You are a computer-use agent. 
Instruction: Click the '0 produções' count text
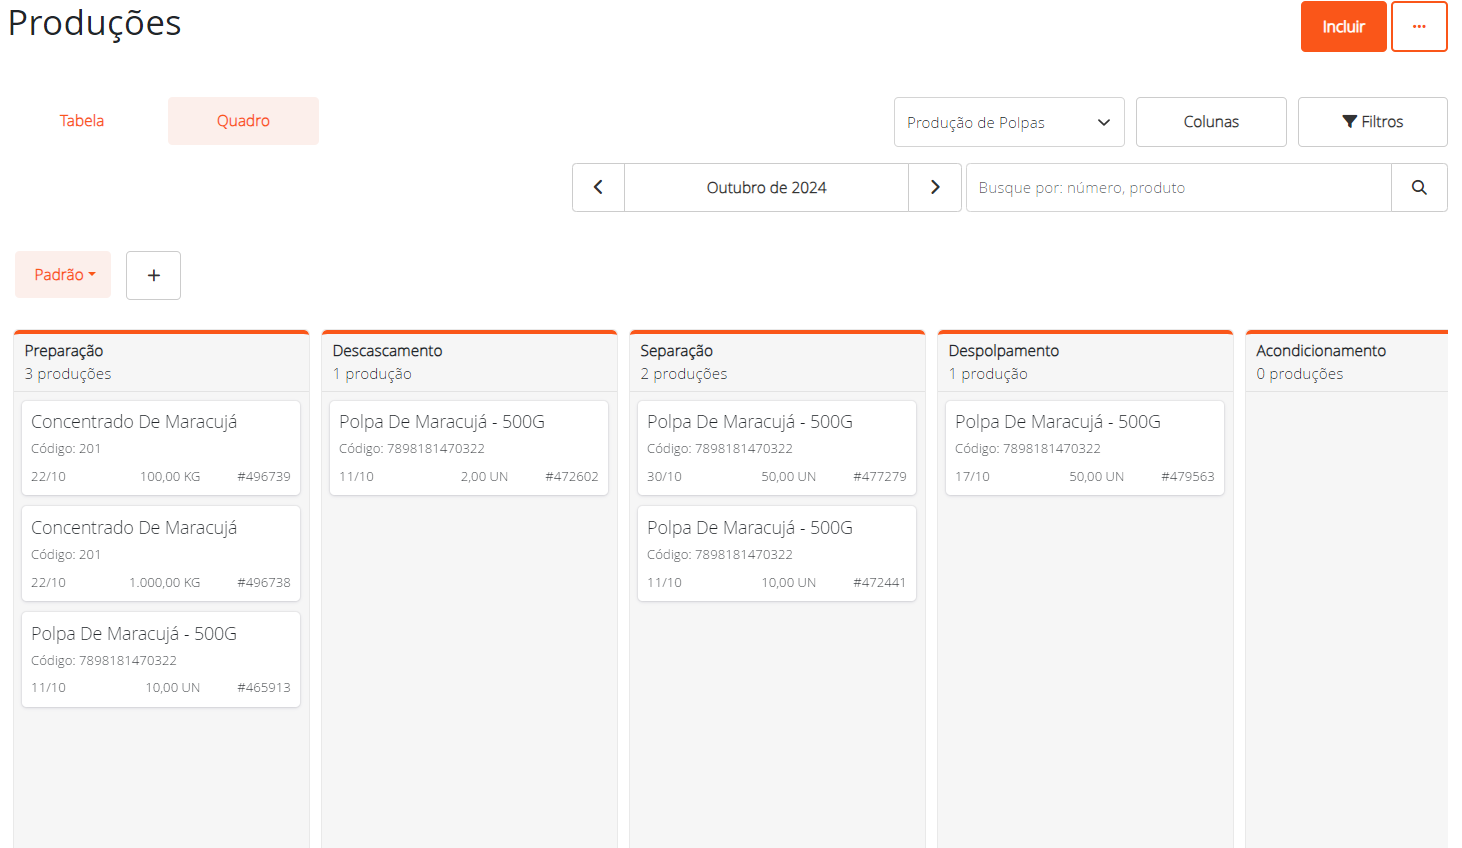pos(1300,374)
